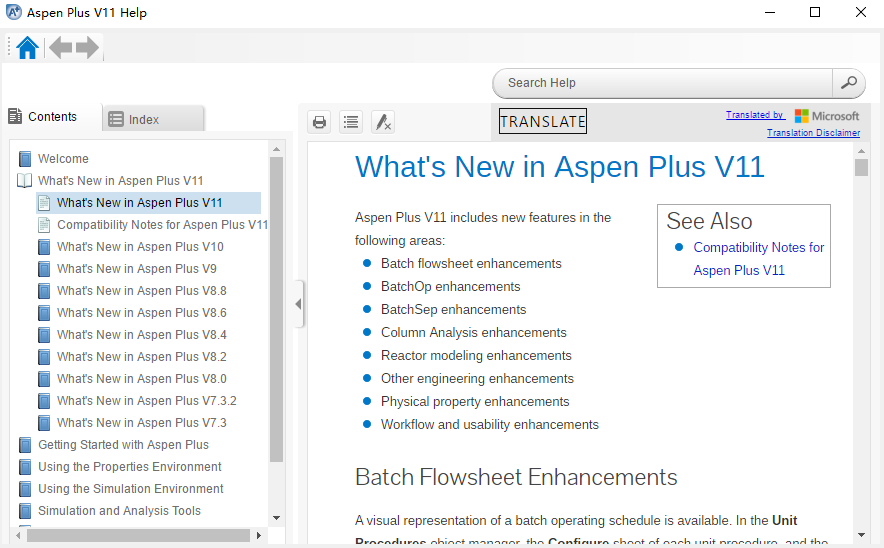884x548 pixels.
Task: Collapse the navigation pane with side arrow
Action: point(298,304)
